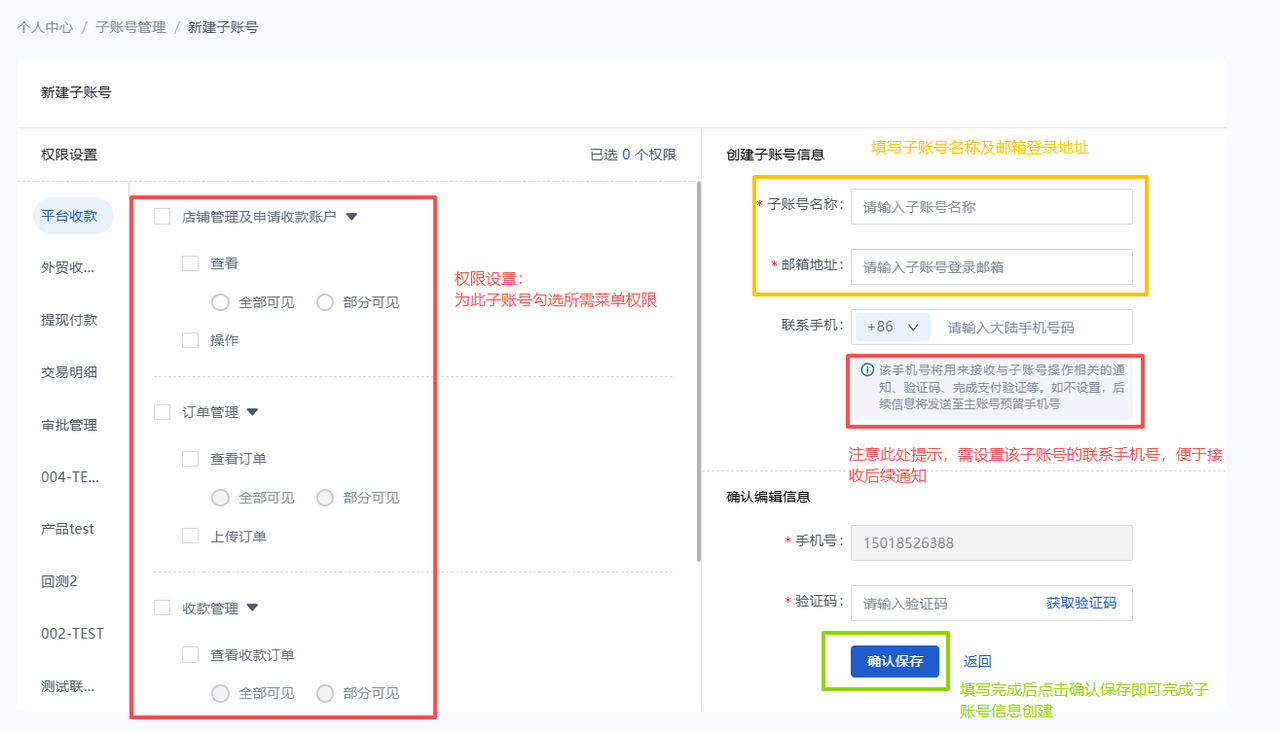Screen dimensions: 1280x731
Task: Switch to the 平台收款 tab
Action: 73,216
